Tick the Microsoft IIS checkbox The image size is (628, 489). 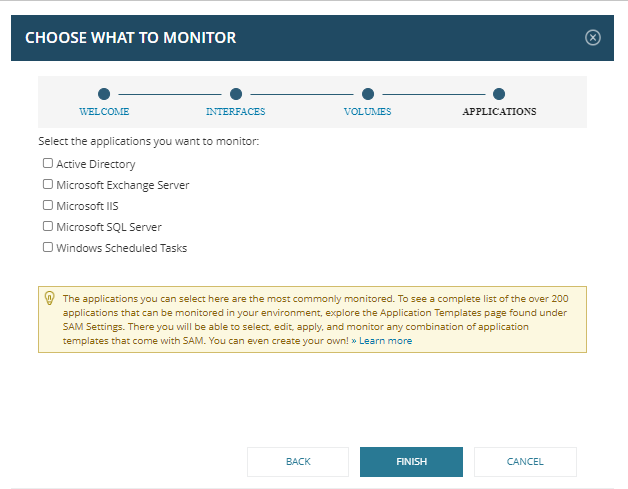48,205
